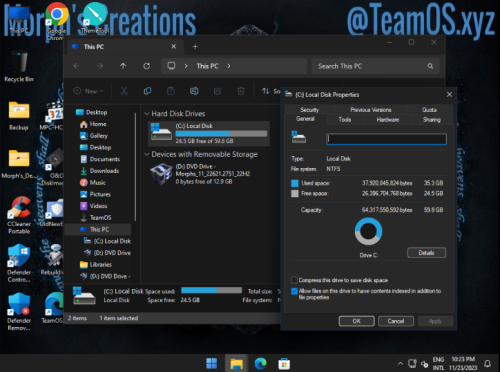Click the Paste icon in Explorer toolbar
Image resolution: width=500 pixels, height=372 pixels.
(171, 91)
